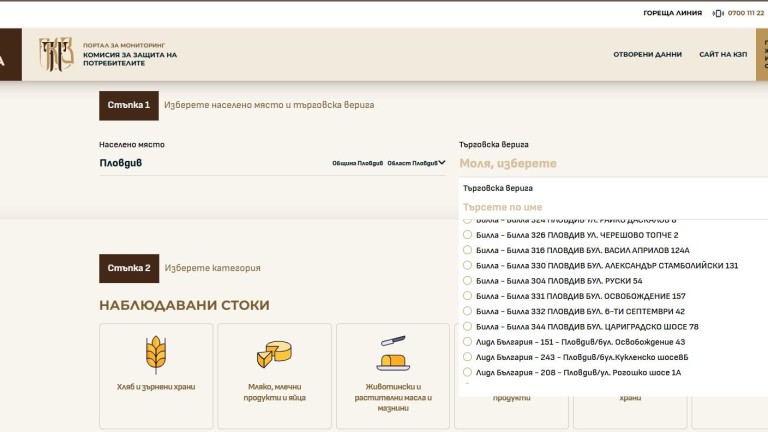This screenshot has height=432, width=768.
Task: Click the wheat bread category icon
Action: (156, 354)
